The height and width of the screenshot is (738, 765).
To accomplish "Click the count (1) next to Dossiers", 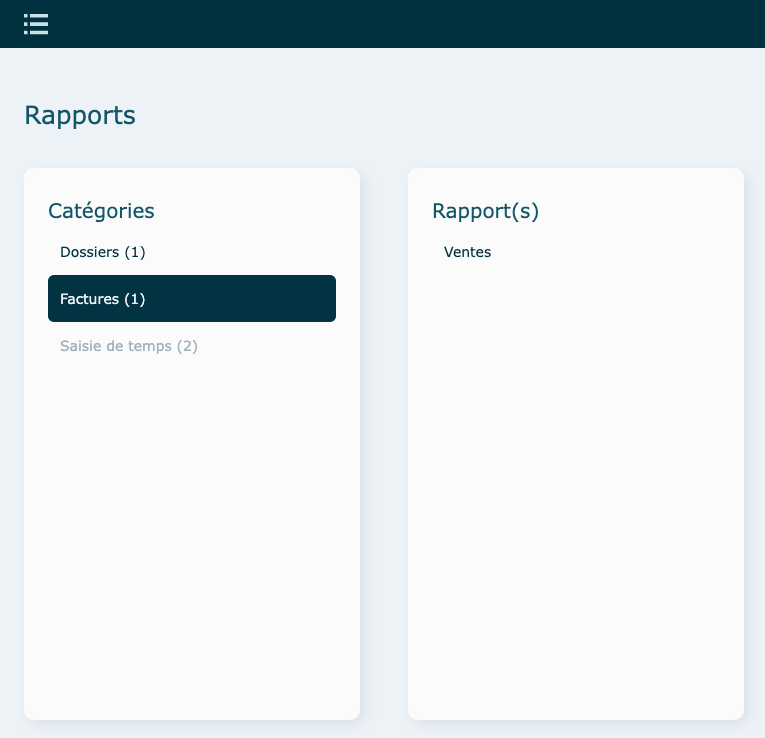I will click(135, 252).
